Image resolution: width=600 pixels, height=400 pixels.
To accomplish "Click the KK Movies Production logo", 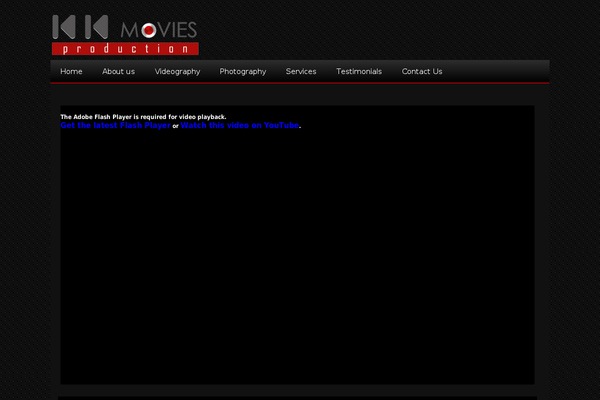I will coord(125,35).
